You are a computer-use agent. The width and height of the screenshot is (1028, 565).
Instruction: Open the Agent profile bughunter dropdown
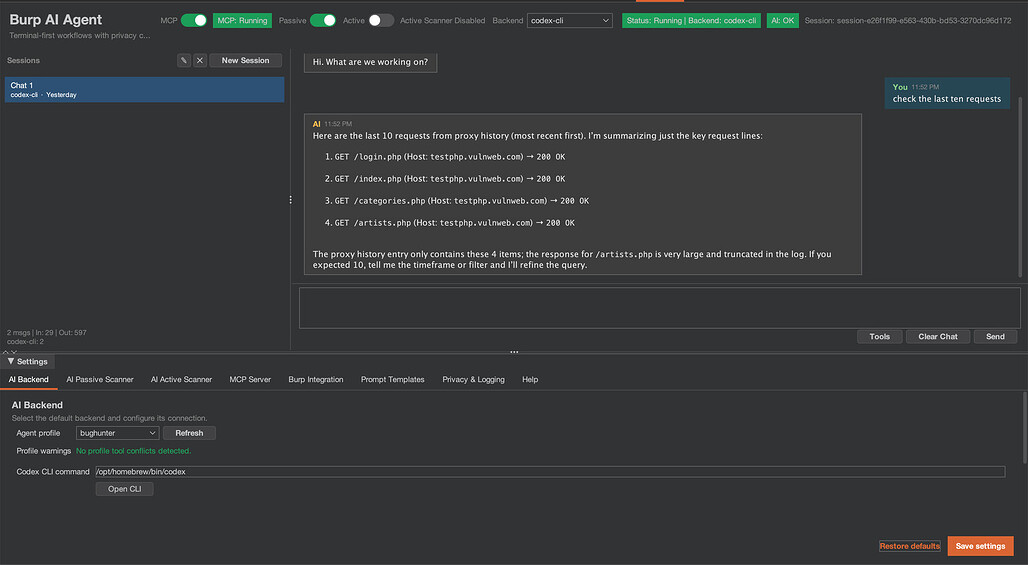117,433
